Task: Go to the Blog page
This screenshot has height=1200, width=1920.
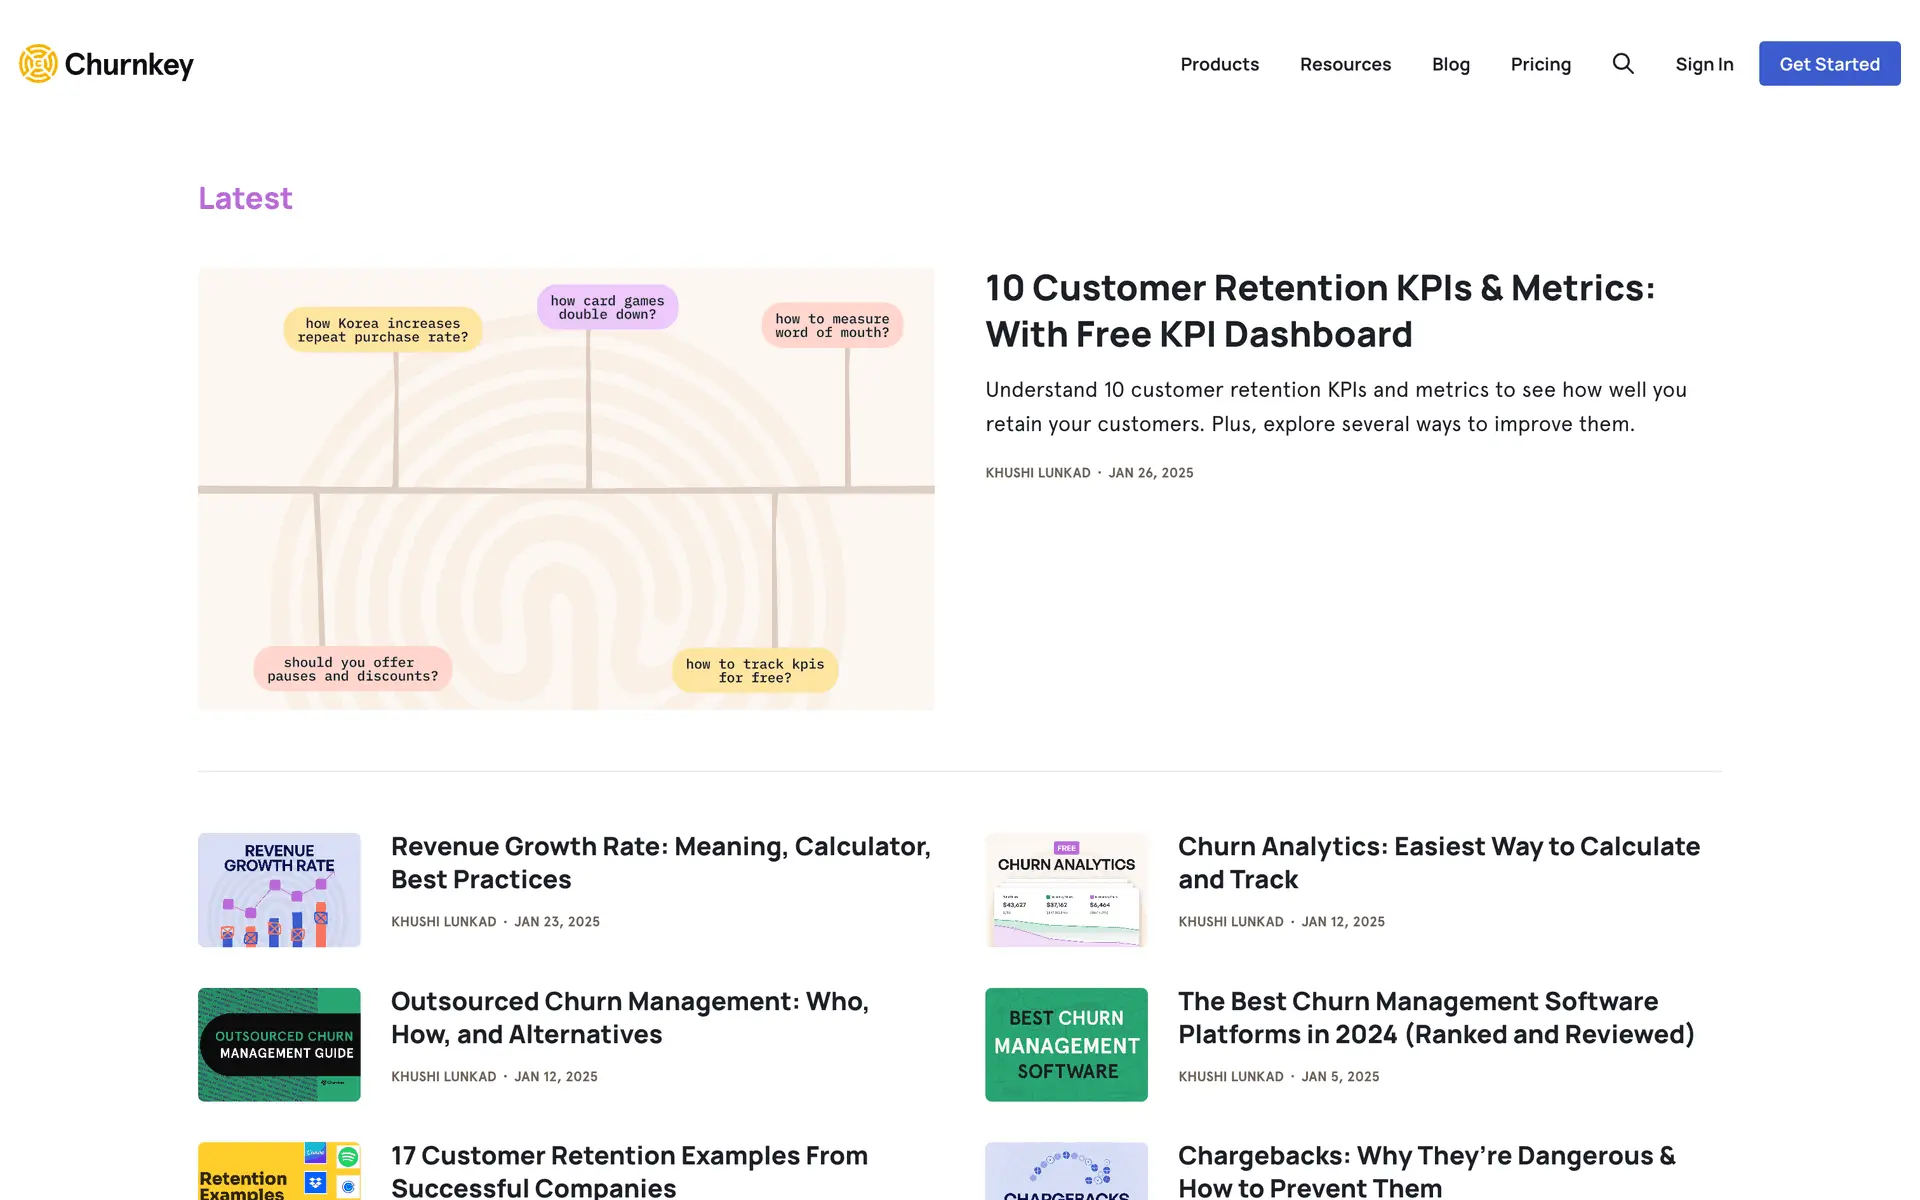Action: (1450, 64)
